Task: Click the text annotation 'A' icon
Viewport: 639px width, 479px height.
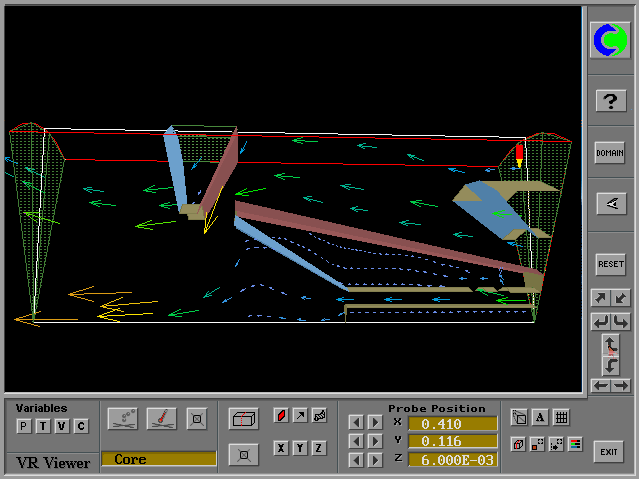Action: 540,417
